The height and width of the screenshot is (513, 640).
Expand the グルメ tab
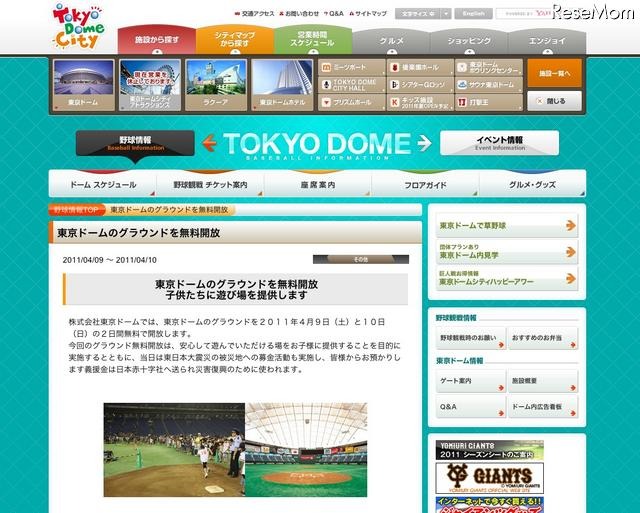tap(391, 41)
